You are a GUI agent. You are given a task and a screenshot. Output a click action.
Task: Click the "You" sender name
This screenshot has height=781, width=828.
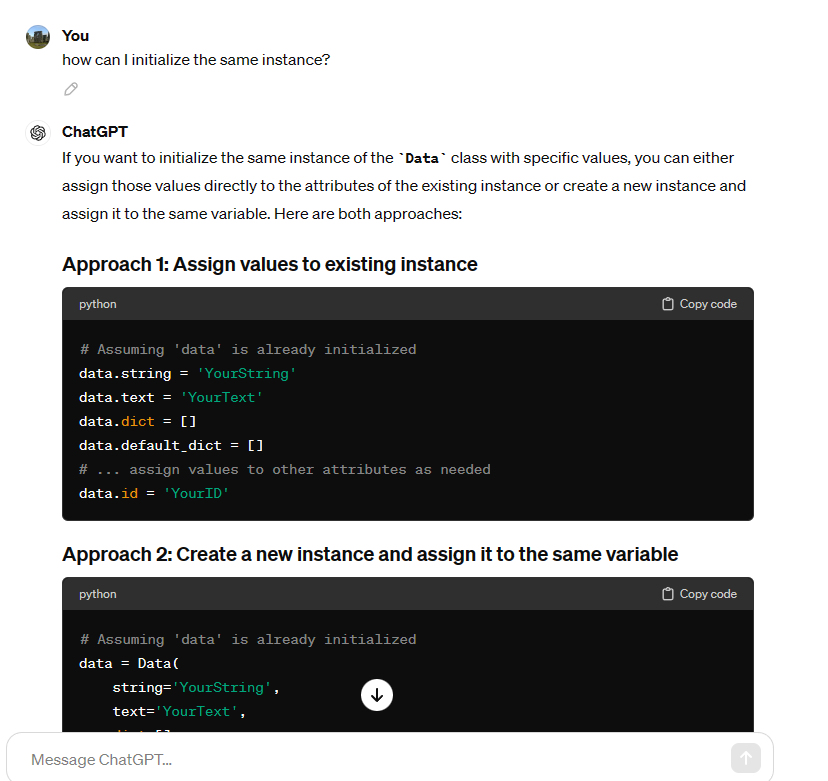pyautogui.click(x=75, y=36)
